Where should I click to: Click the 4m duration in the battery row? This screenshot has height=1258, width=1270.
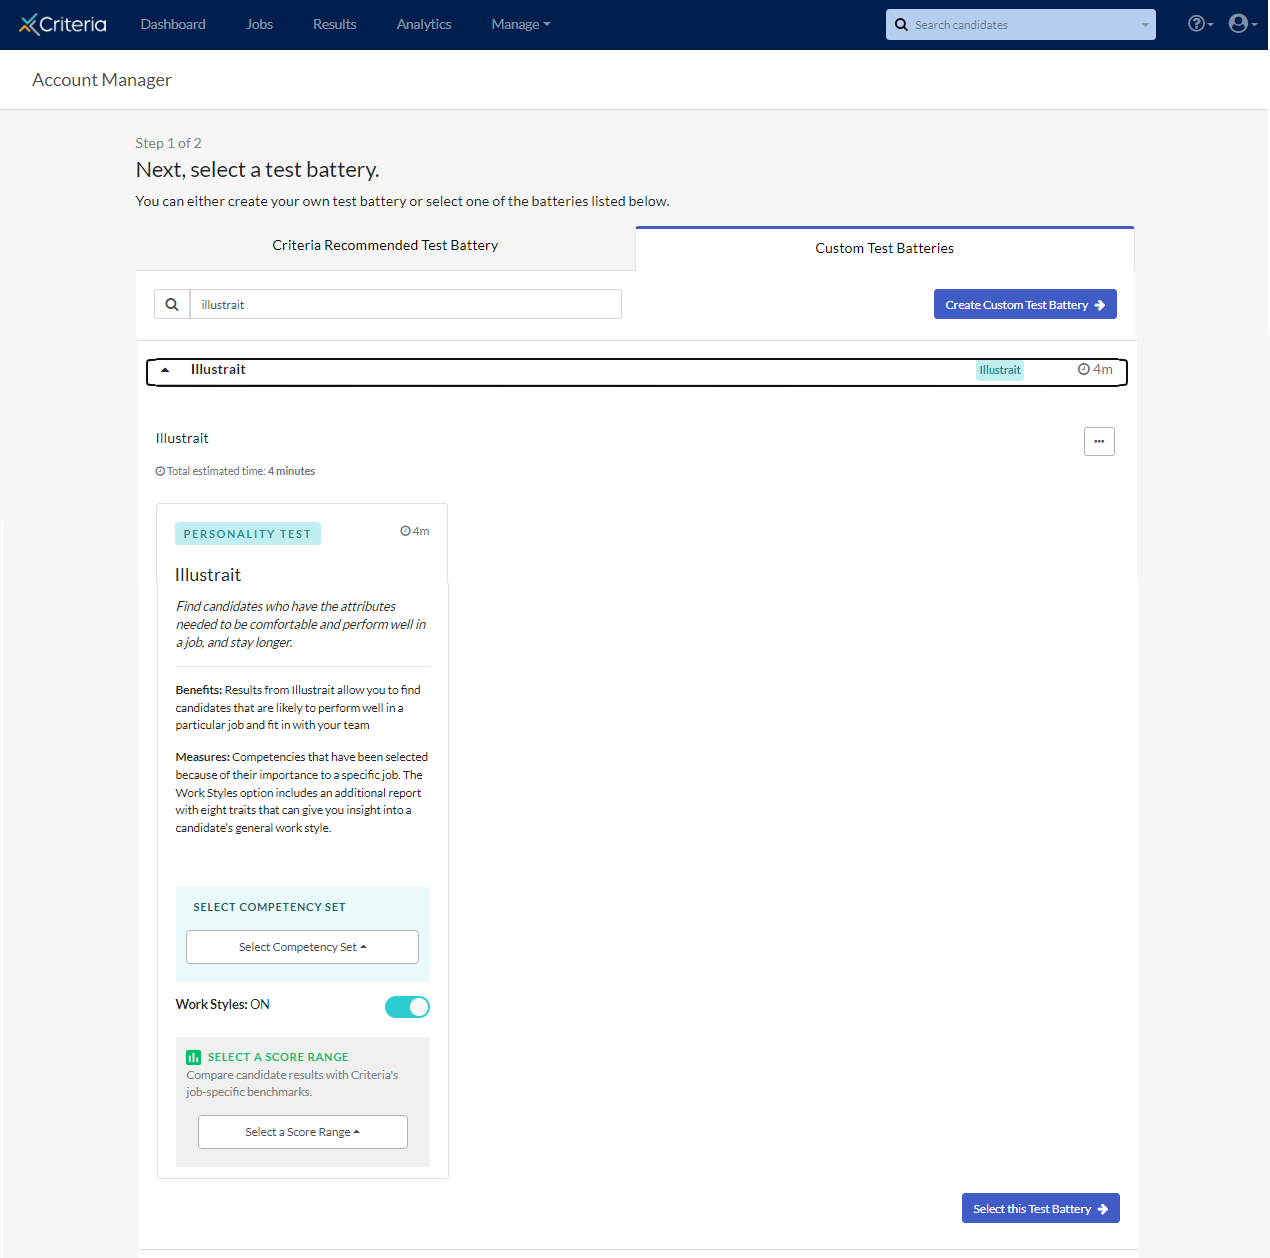click(1095, 369)
